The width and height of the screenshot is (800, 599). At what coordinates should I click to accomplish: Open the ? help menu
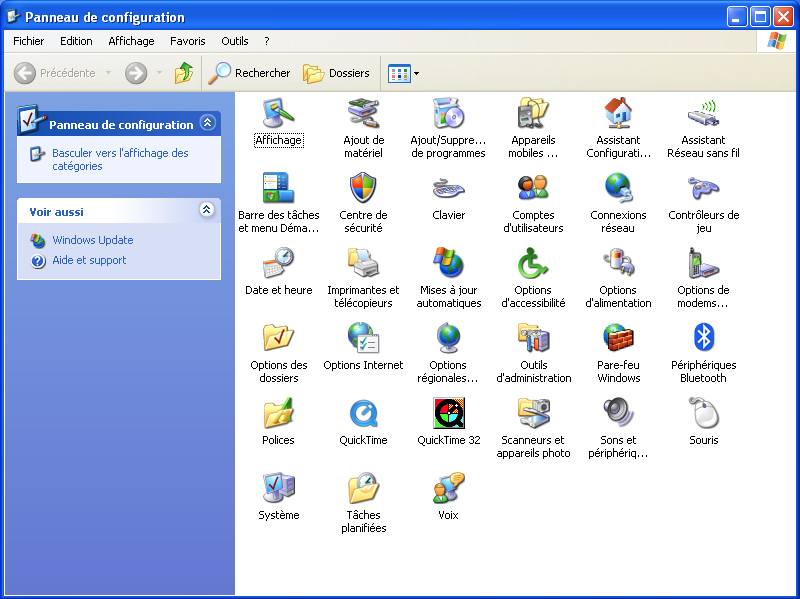tap(267, 41)
